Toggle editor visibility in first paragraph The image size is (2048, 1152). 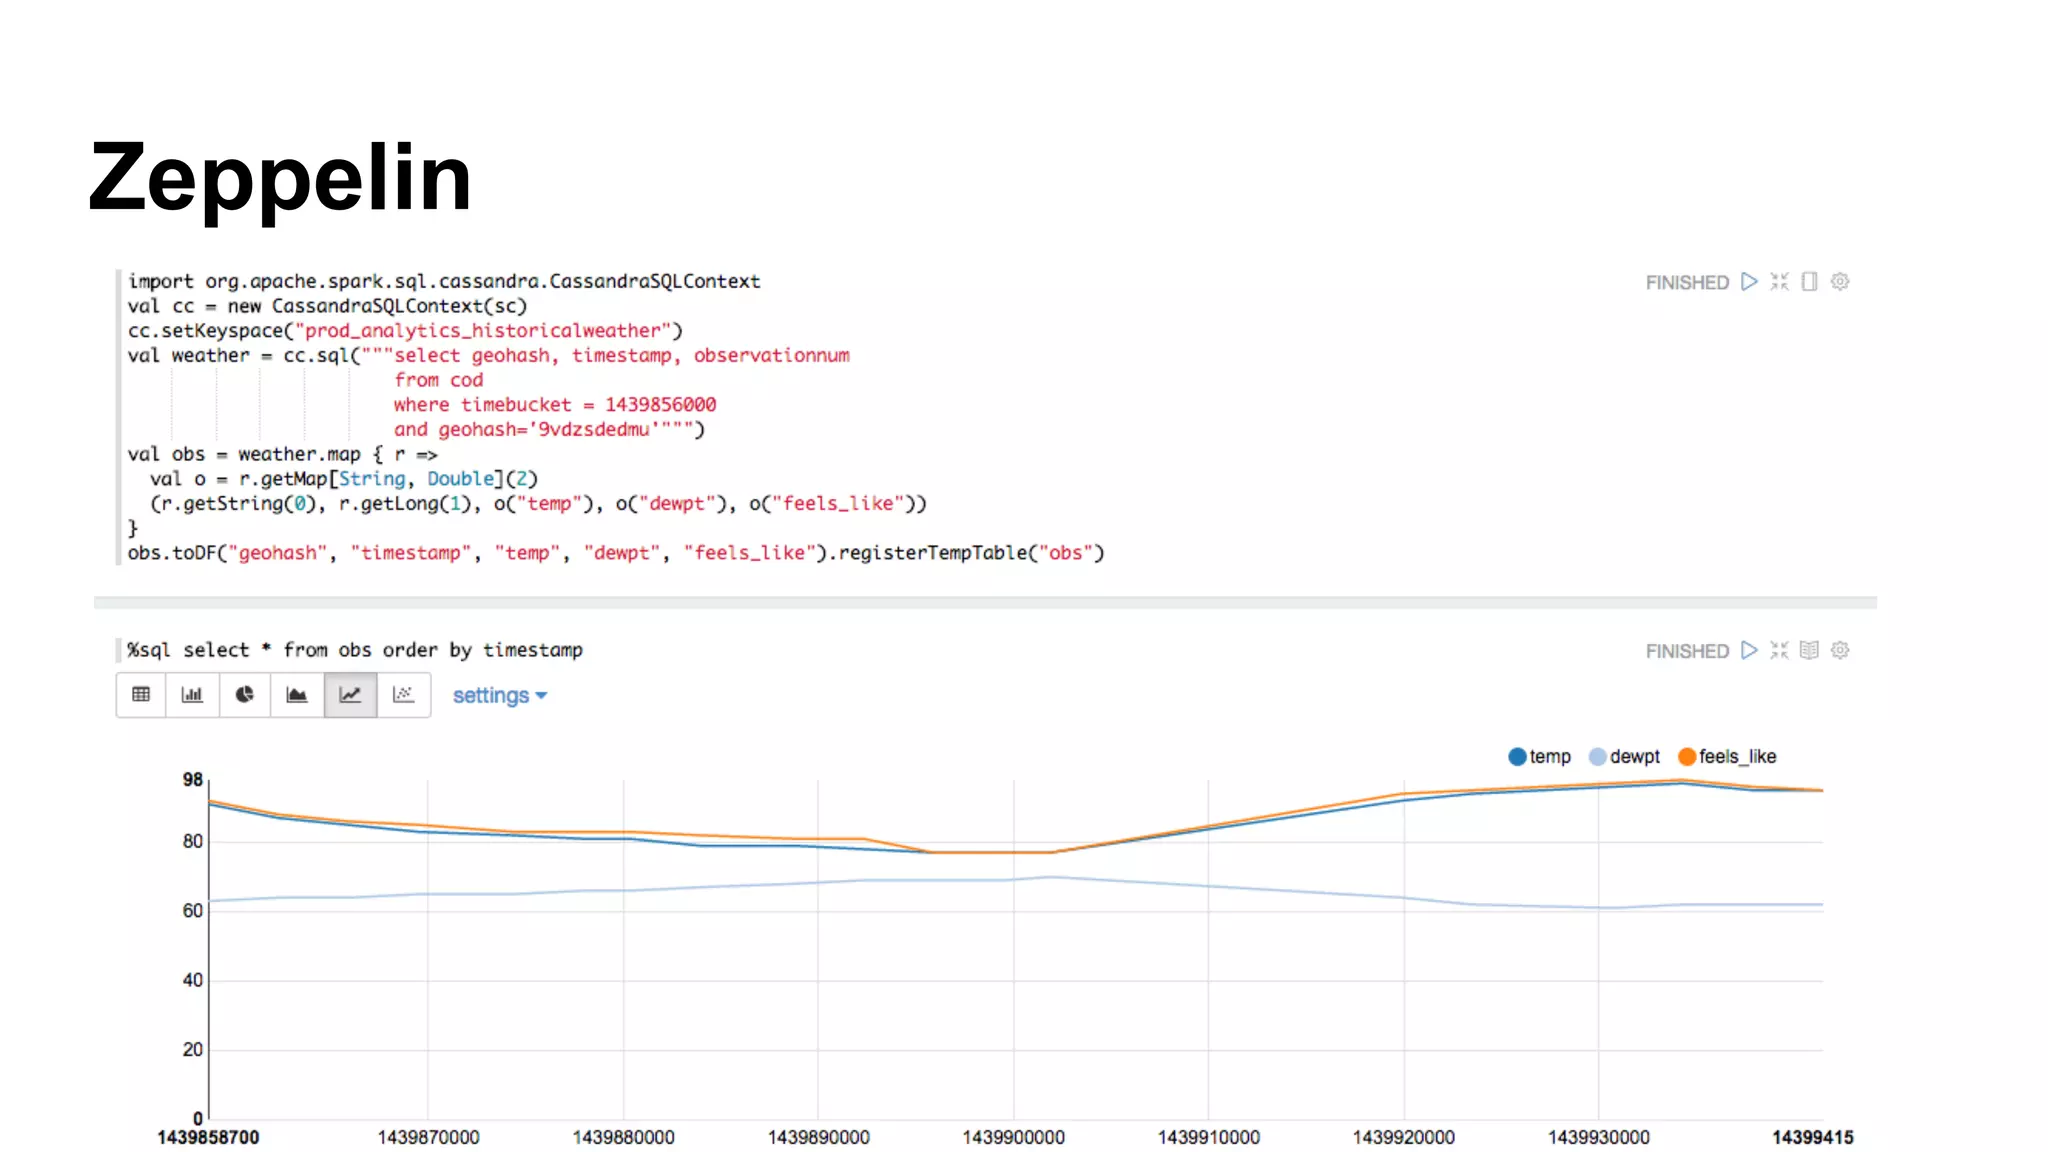tap(1779, 282)
